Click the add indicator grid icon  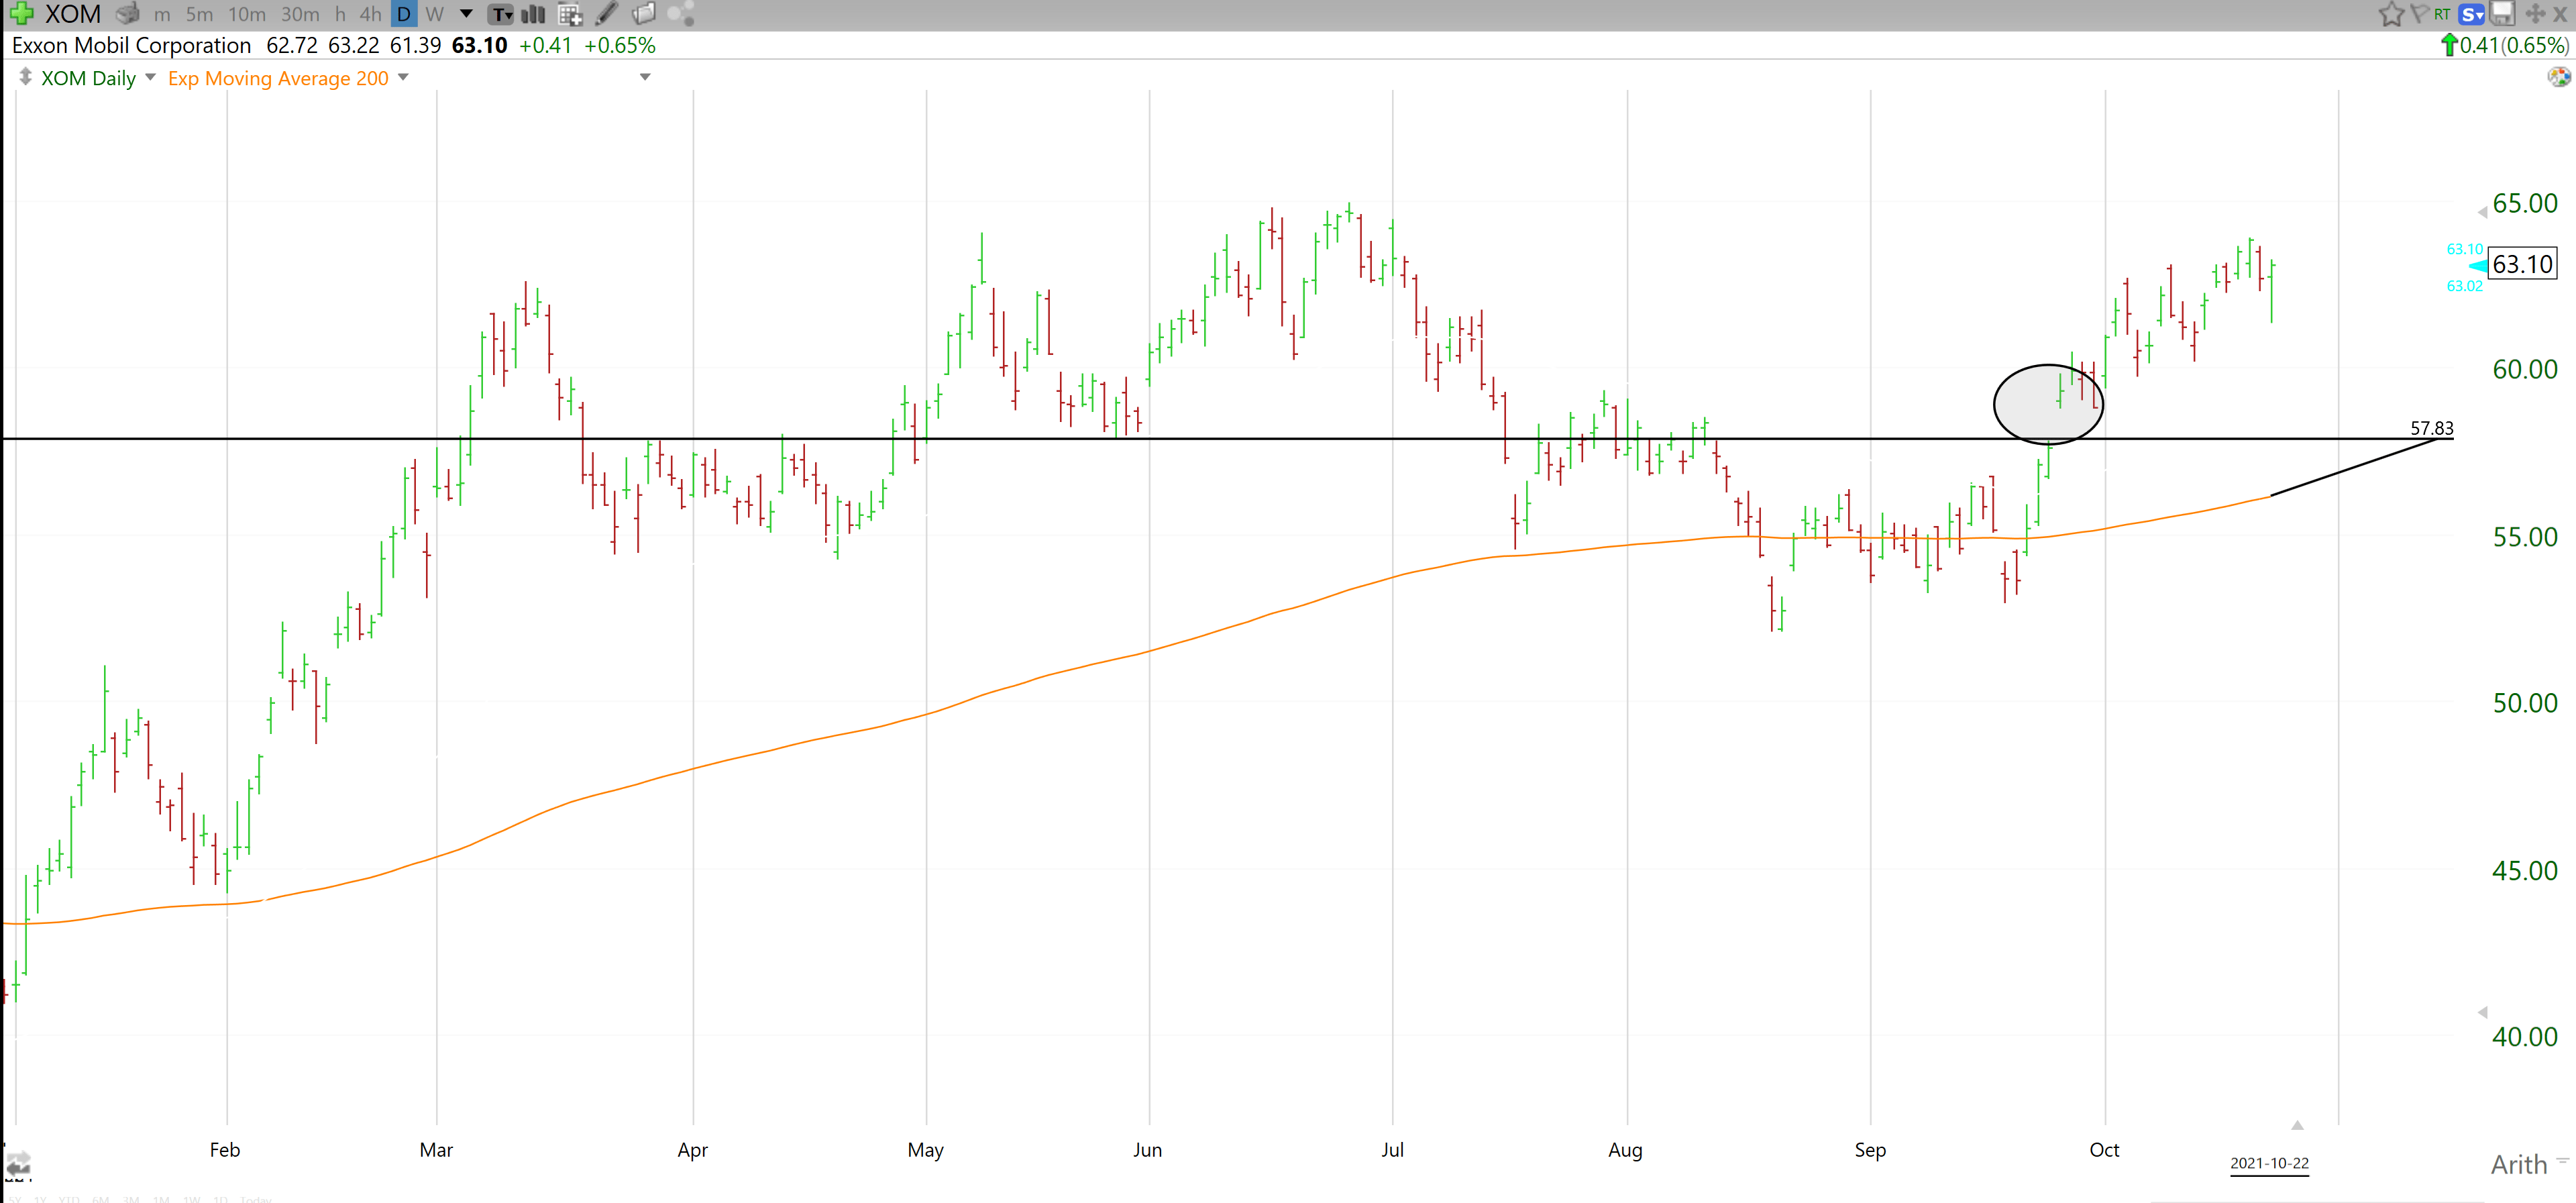point(570,14)
